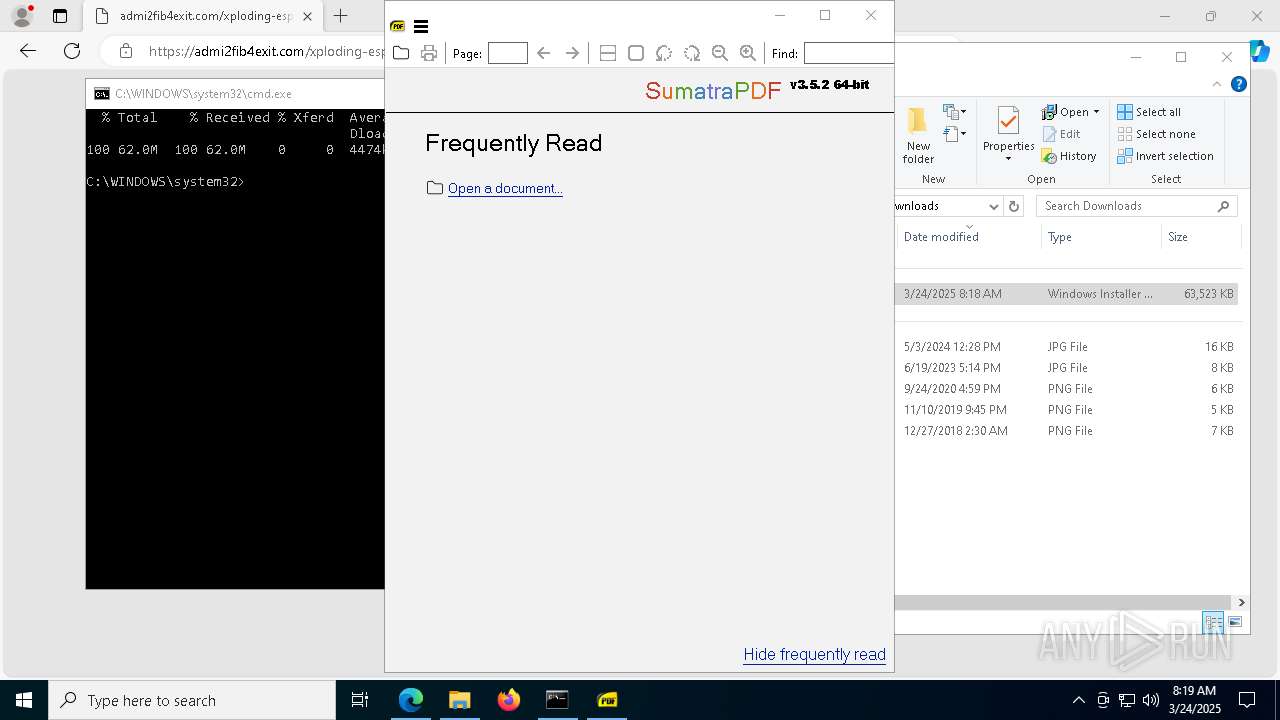This screenshot has height=720, width=1280.
Task: Show hidden system tray icons chevron
Action: (1078, 700)
